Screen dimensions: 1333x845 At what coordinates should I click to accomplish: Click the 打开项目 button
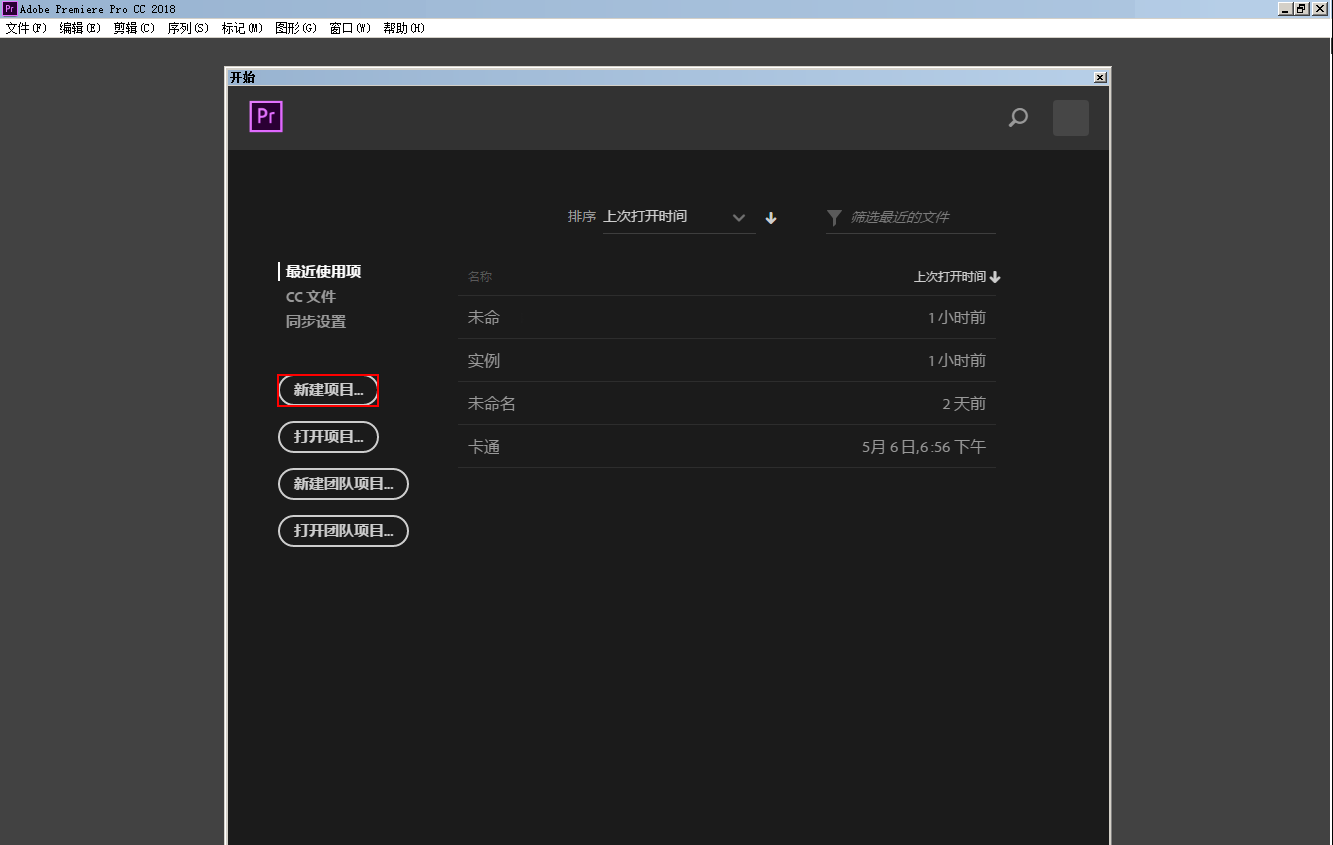(328, 437)
